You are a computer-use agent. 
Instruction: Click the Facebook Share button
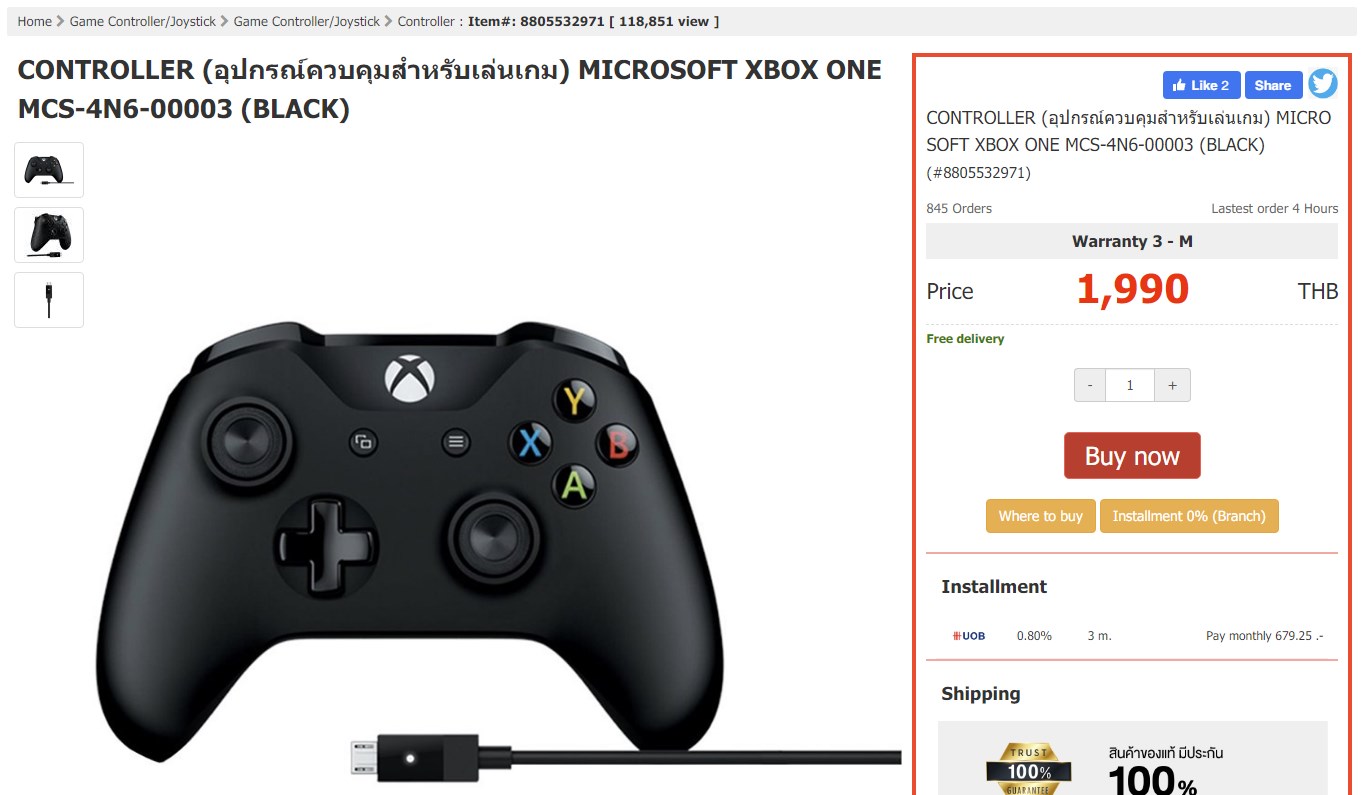(x=1273, y=85)
